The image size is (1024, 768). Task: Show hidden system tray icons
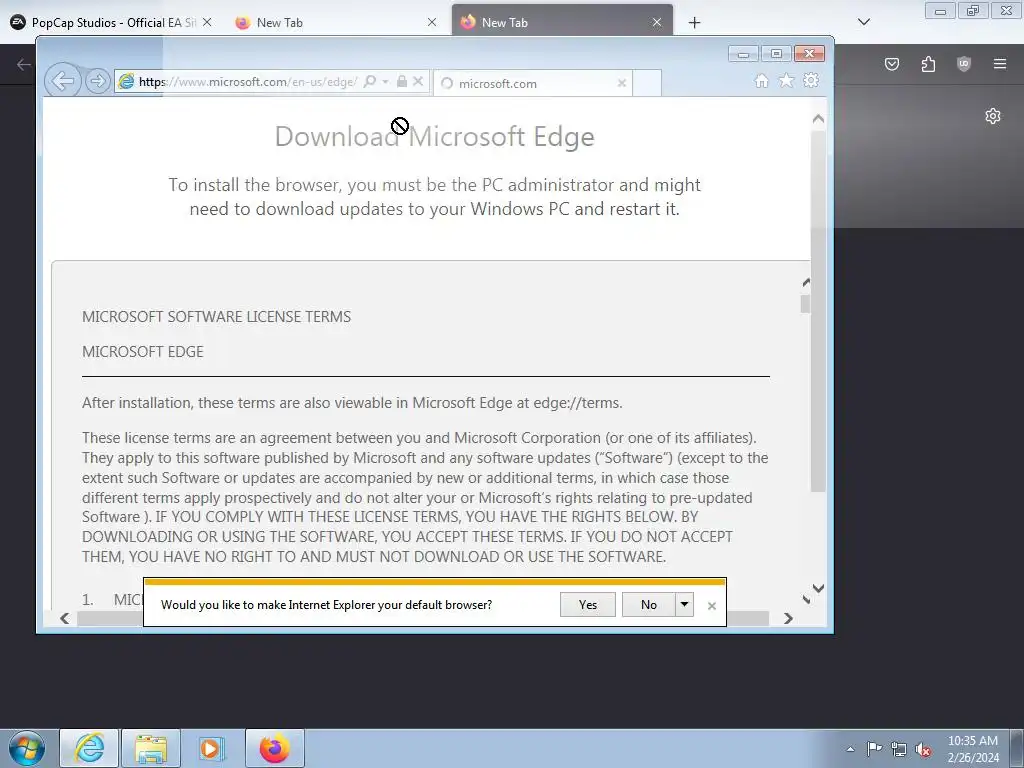850,749
